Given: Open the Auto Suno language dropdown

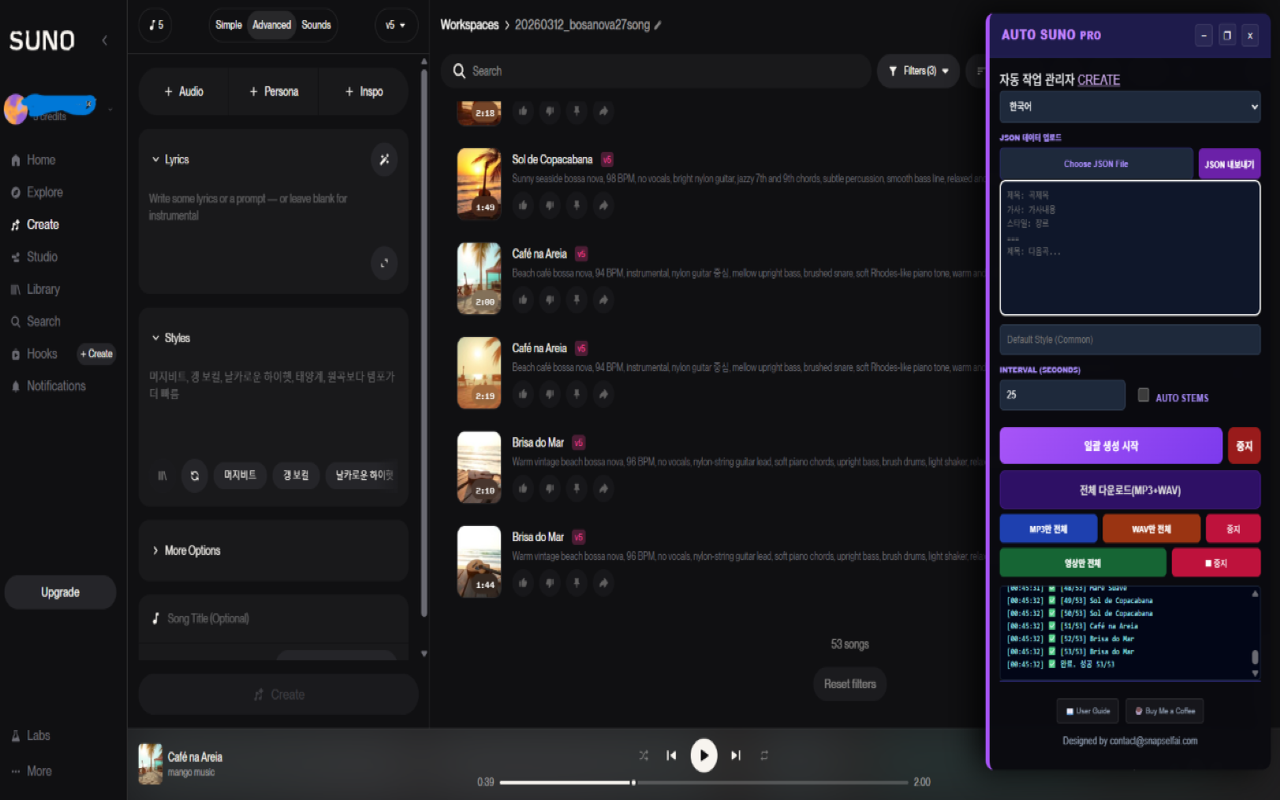Looking at the screenshot, I should click(x=1130, y=106).
